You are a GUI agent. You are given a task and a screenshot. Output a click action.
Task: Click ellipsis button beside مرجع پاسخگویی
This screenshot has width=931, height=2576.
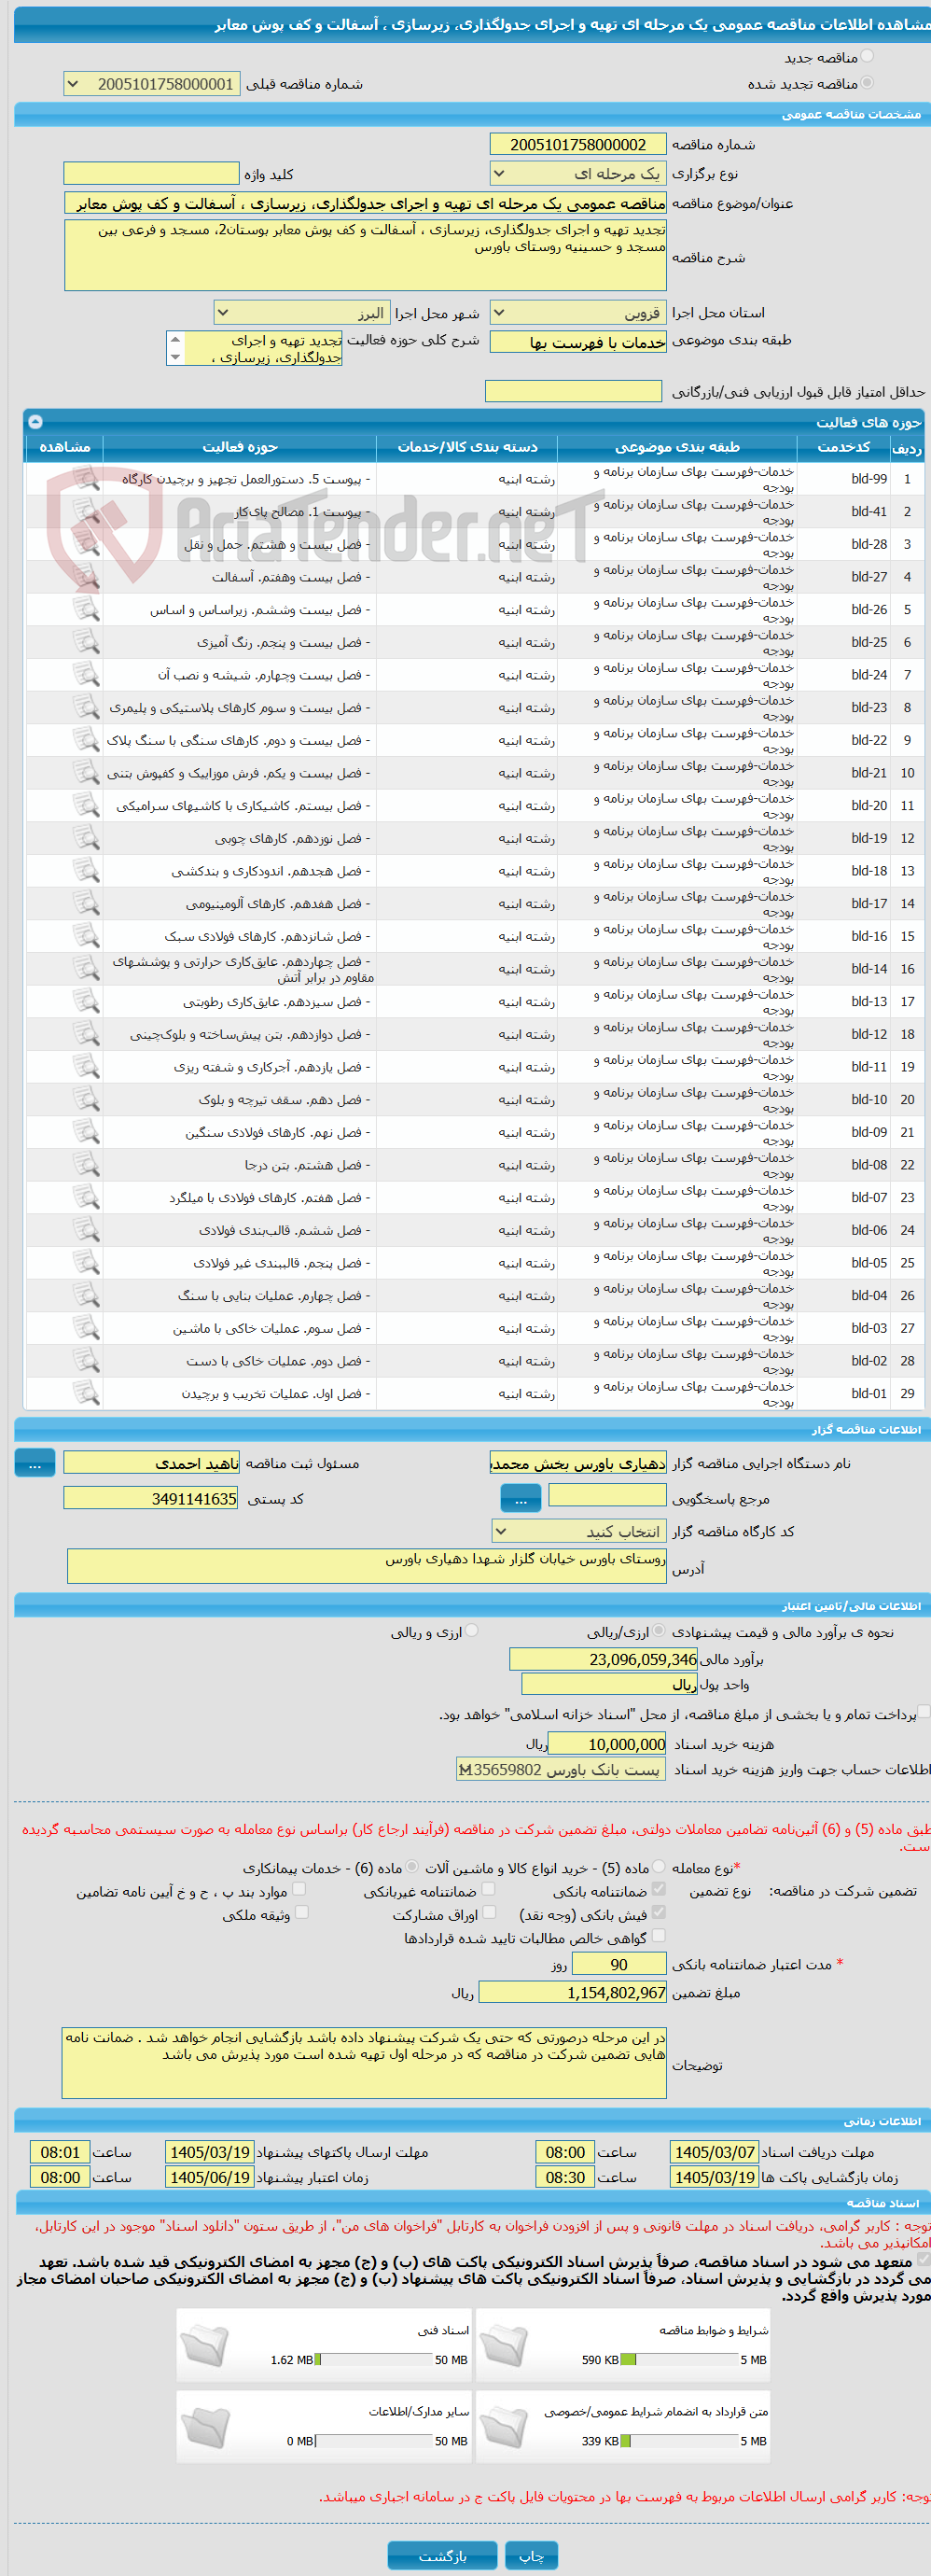click(x=520, y=1498)
